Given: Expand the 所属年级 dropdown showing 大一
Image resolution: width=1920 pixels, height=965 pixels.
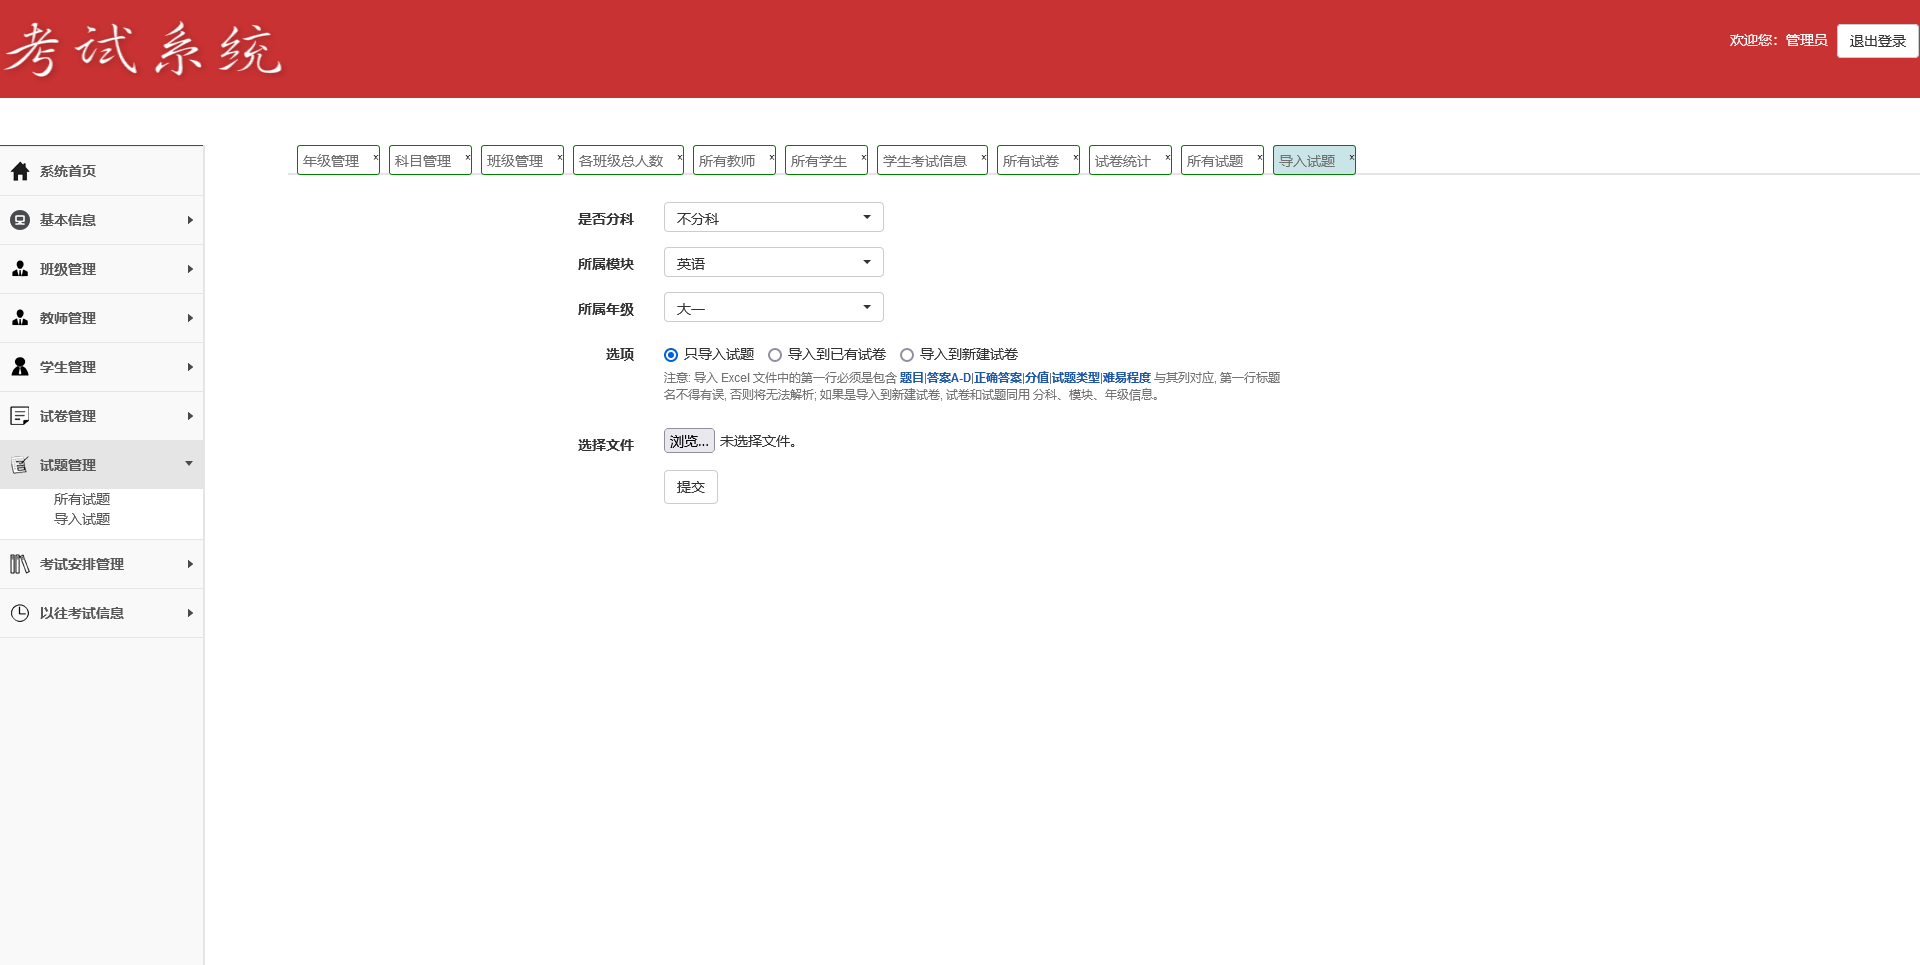Looking at the screenshot, I should click(772, 306).
